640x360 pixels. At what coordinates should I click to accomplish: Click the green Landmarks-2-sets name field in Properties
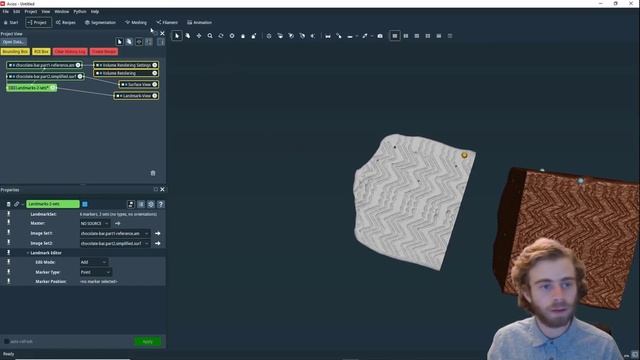pyautogui.click(x=53, y=204)
